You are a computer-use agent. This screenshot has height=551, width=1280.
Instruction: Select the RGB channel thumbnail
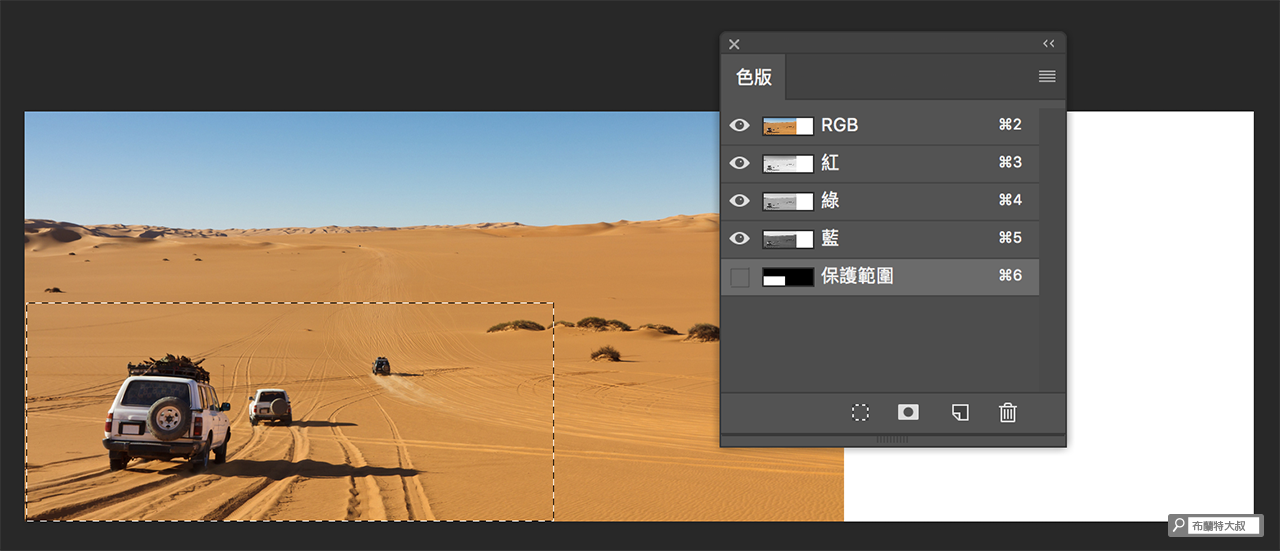tap(788, 126)
